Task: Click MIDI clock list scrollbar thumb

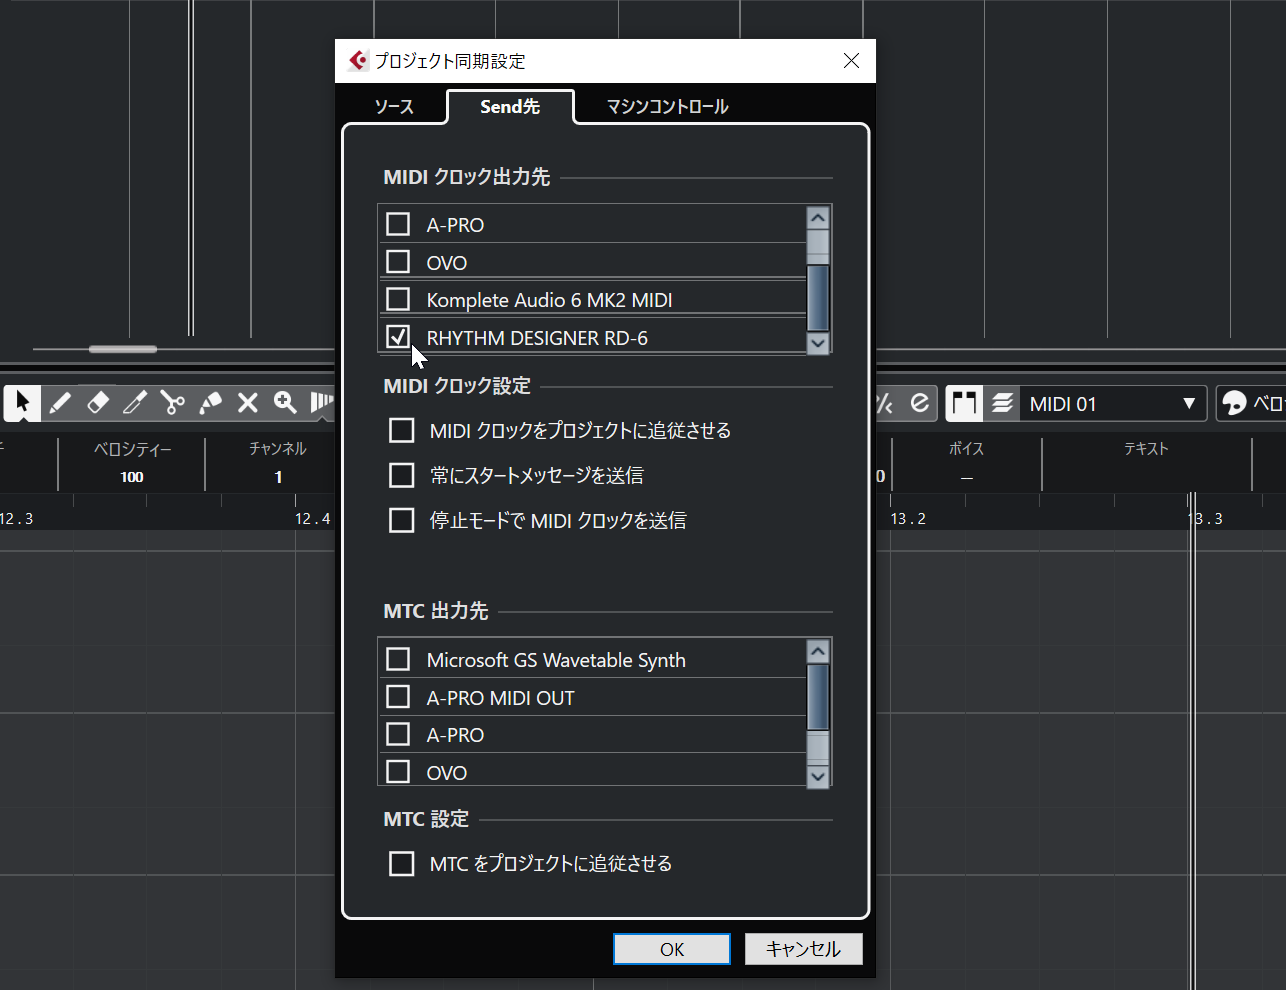Action: [x=818, y=297]
